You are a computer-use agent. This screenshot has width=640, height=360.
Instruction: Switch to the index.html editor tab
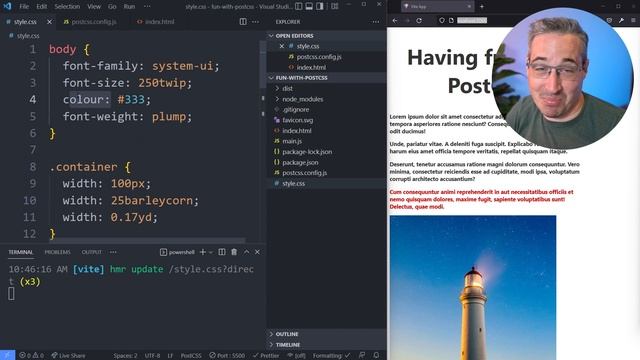point(156,22)
